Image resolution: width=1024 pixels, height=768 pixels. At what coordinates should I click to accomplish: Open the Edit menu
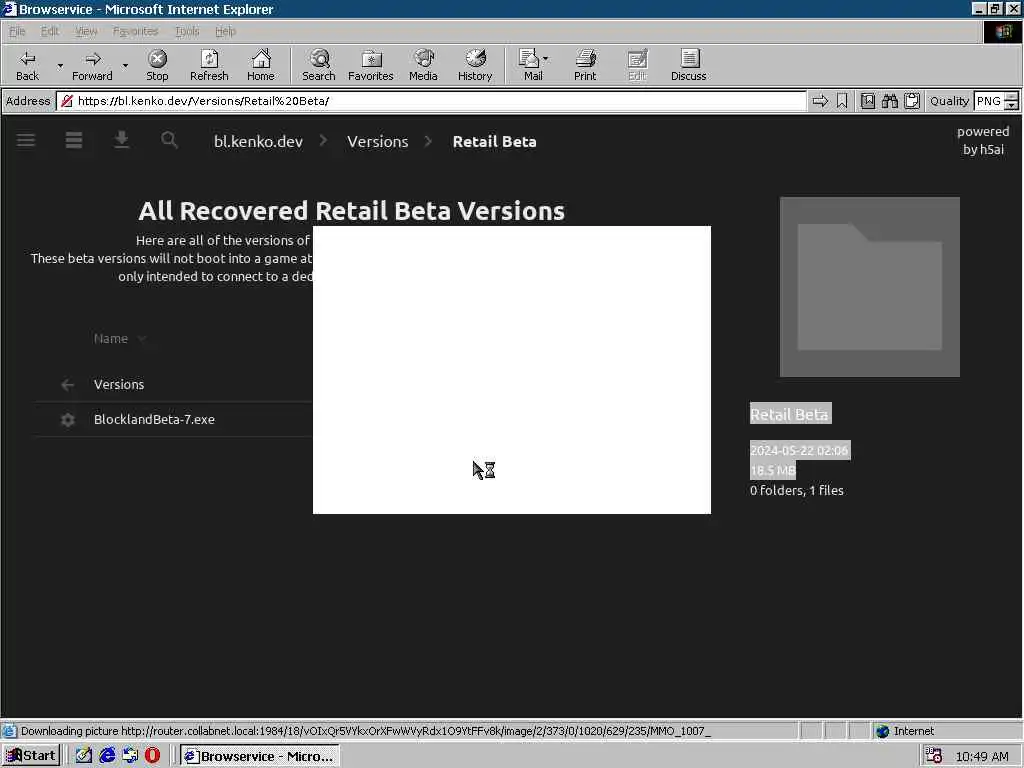[50, 31]
